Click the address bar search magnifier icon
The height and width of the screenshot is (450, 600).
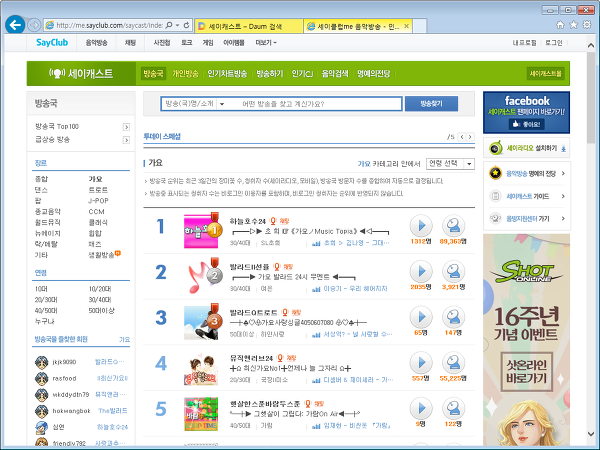click(168, 25)
